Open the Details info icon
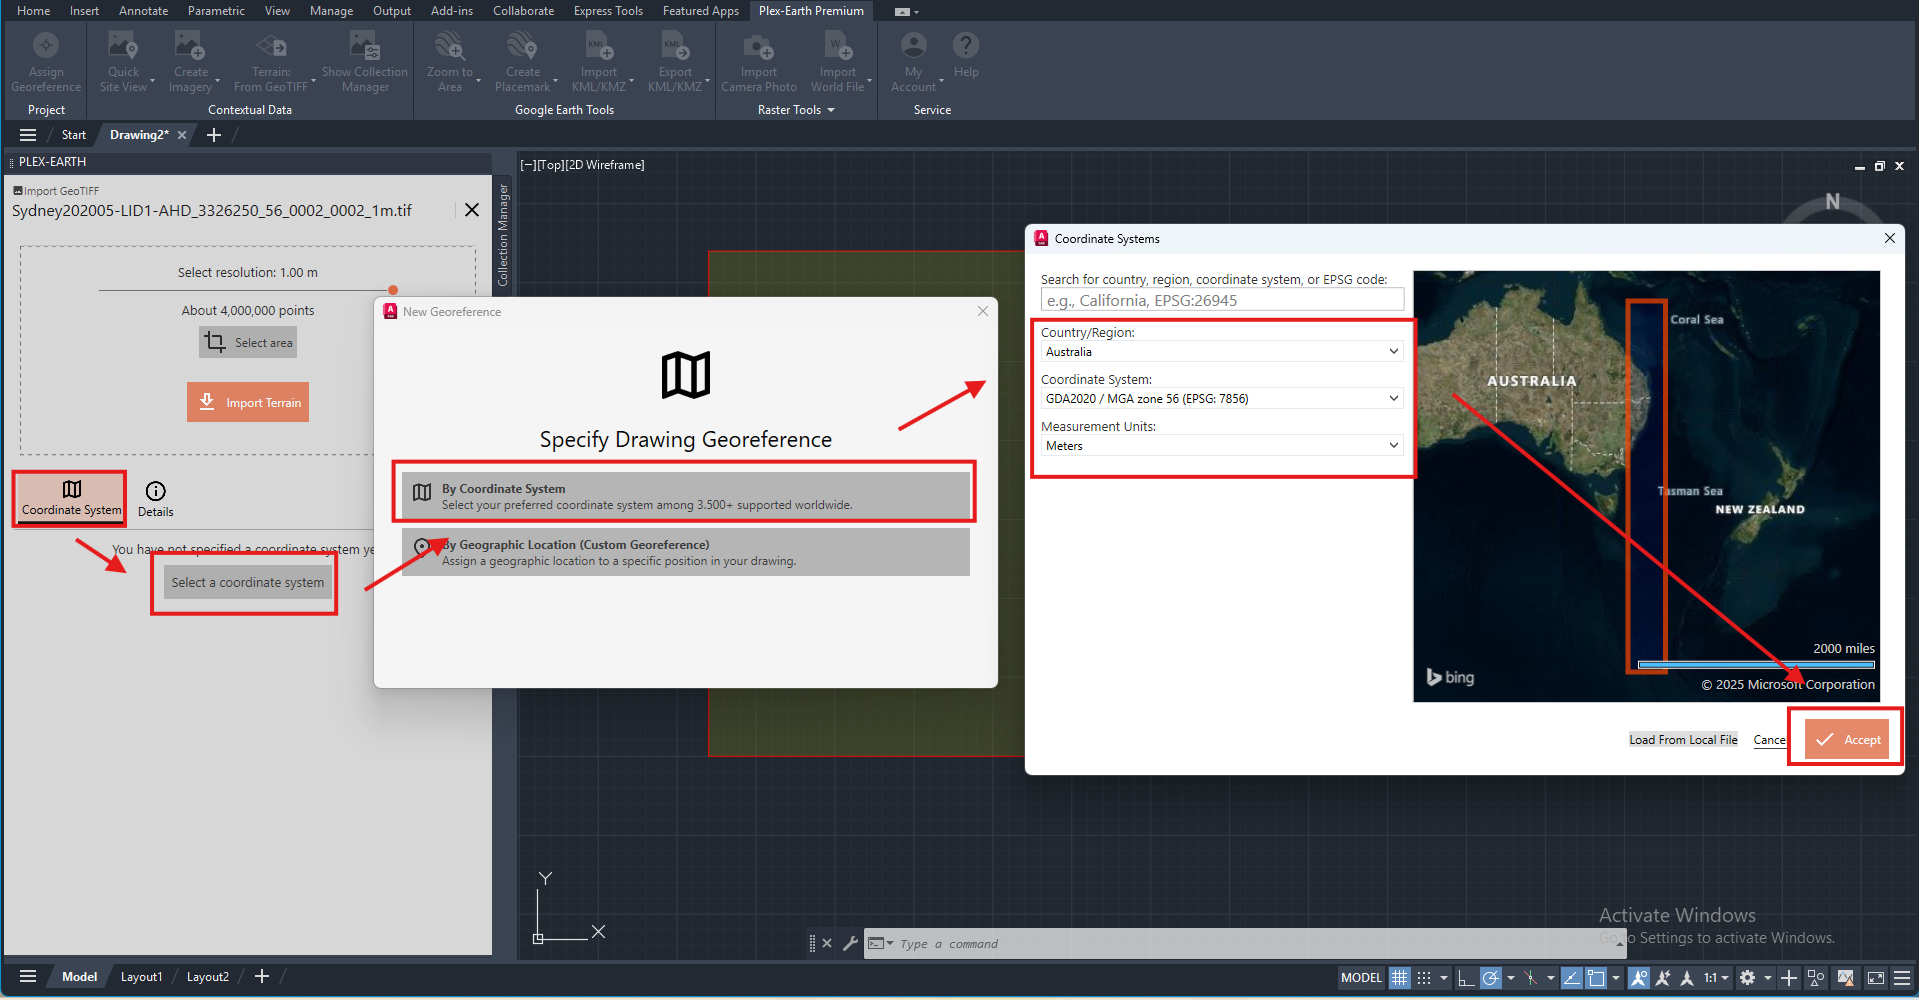Screen dimensions: 1919x1000 (x=155, y=491)
